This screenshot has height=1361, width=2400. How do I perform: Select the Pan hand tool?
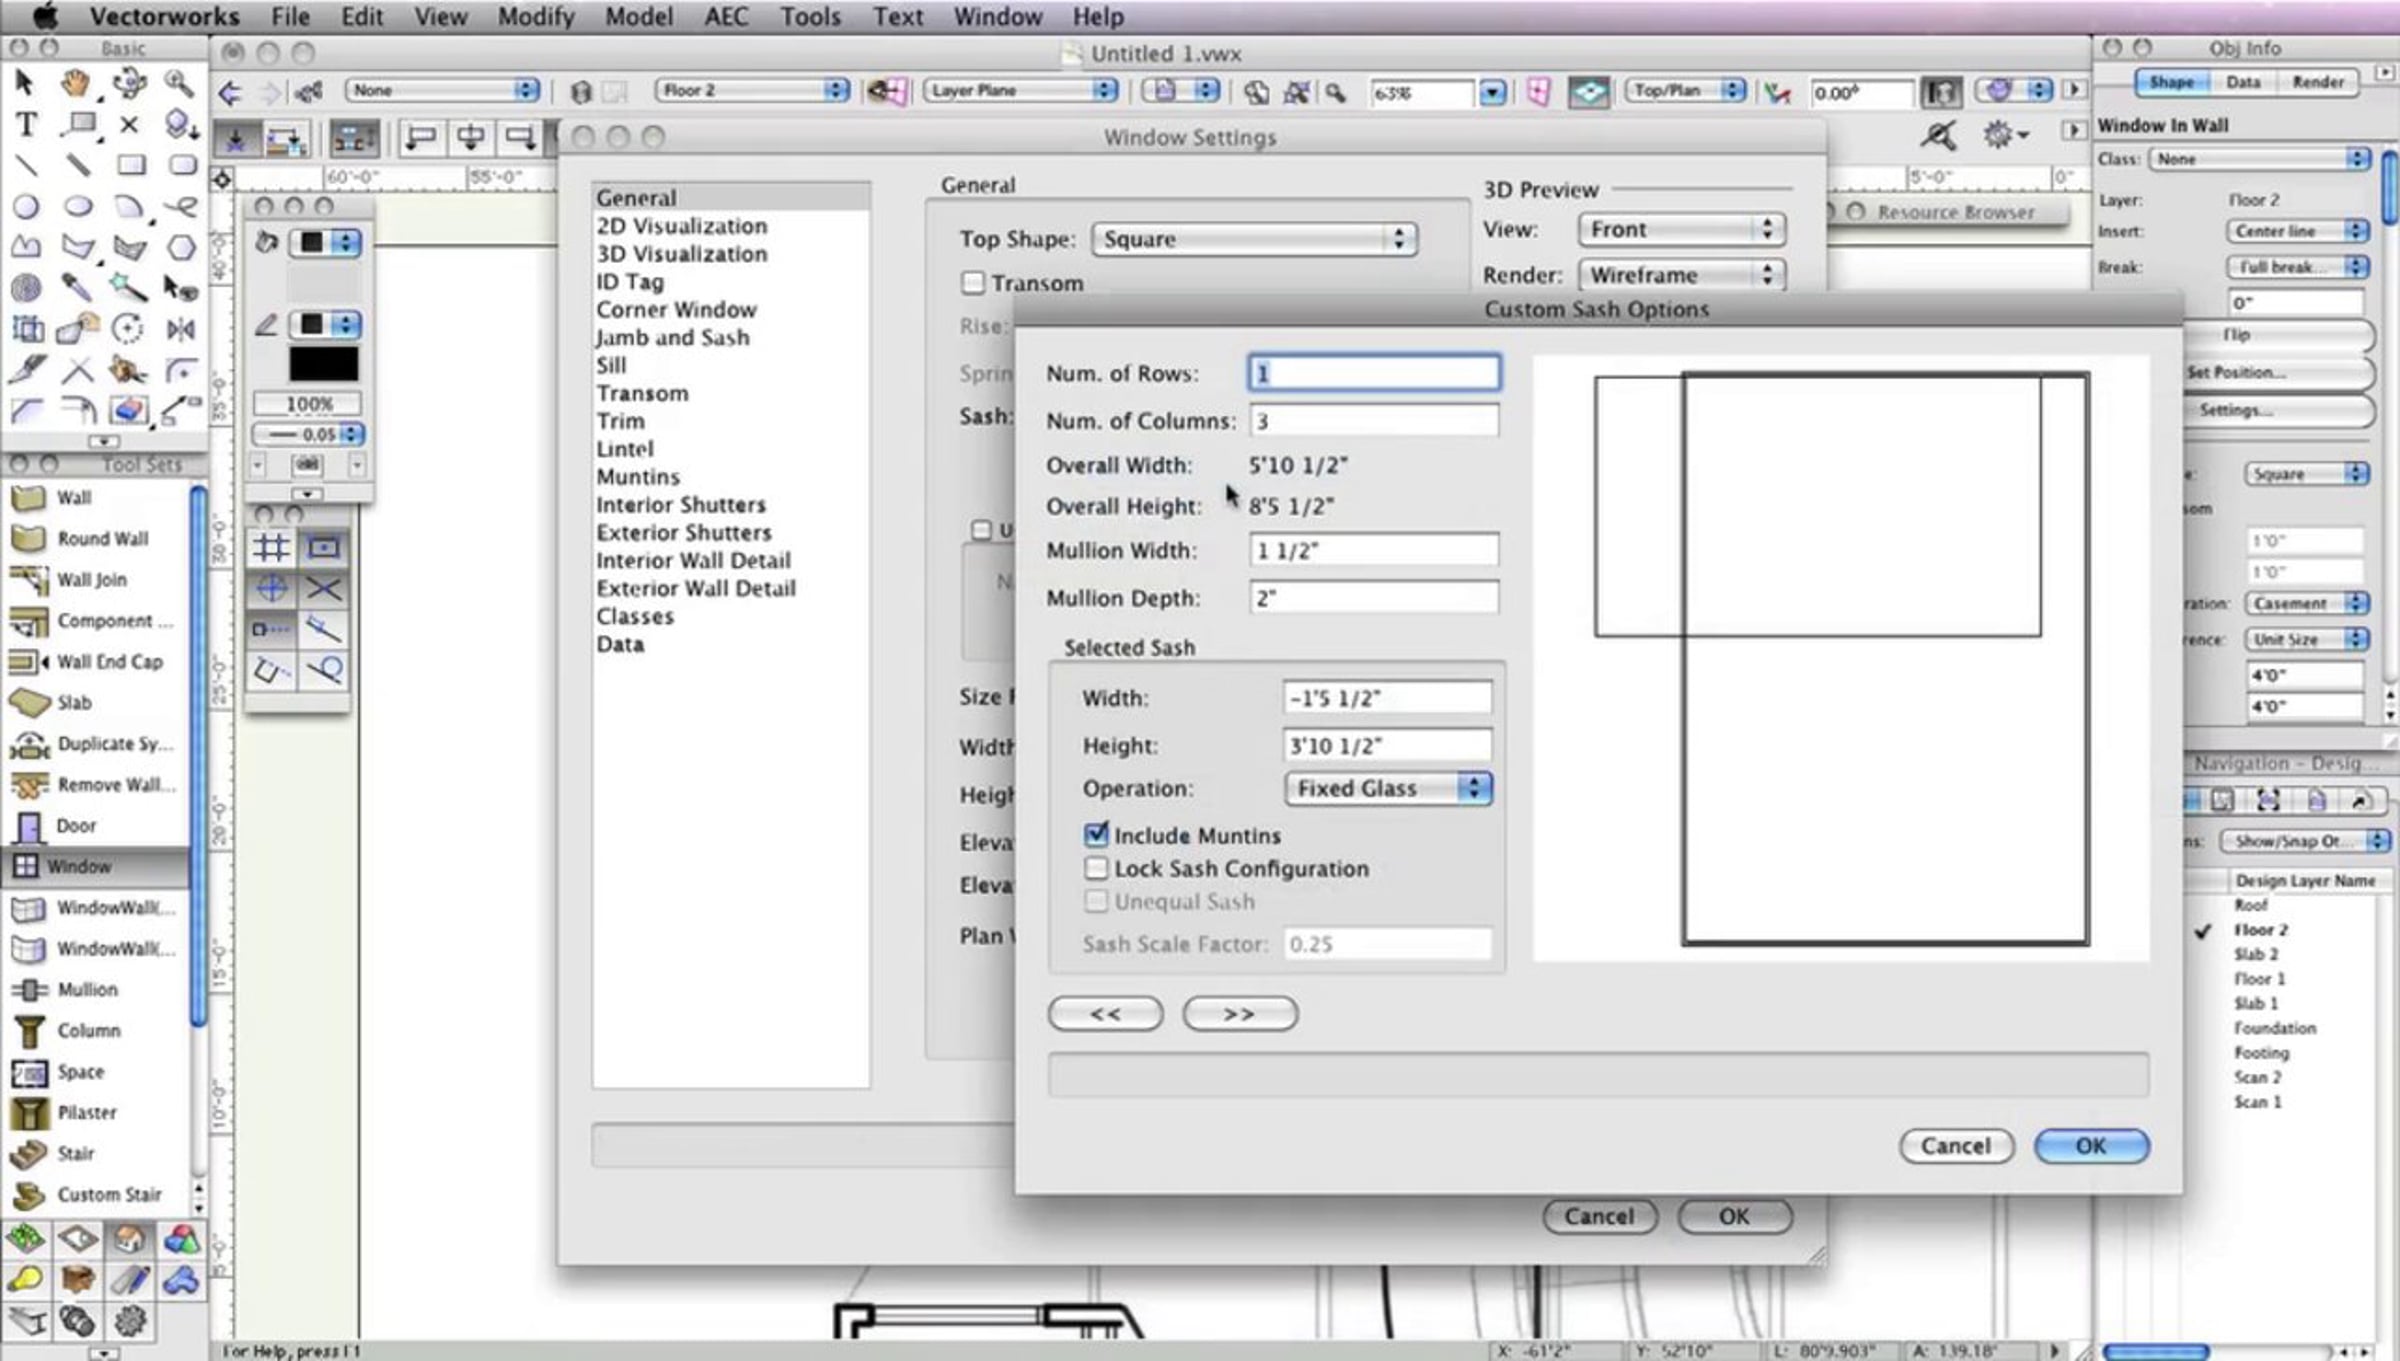(x=76, y=83)
